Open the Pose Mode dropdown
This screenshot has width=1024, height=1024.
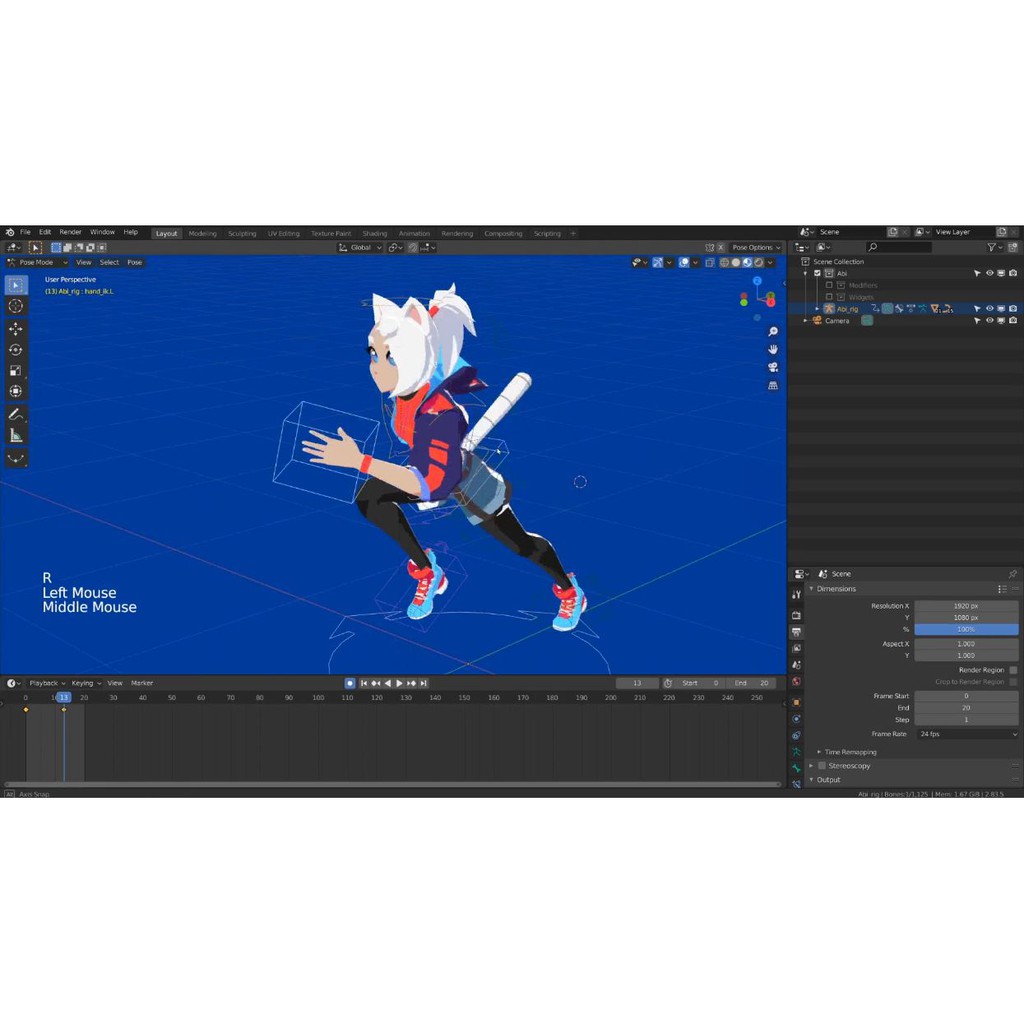(40, 263)
